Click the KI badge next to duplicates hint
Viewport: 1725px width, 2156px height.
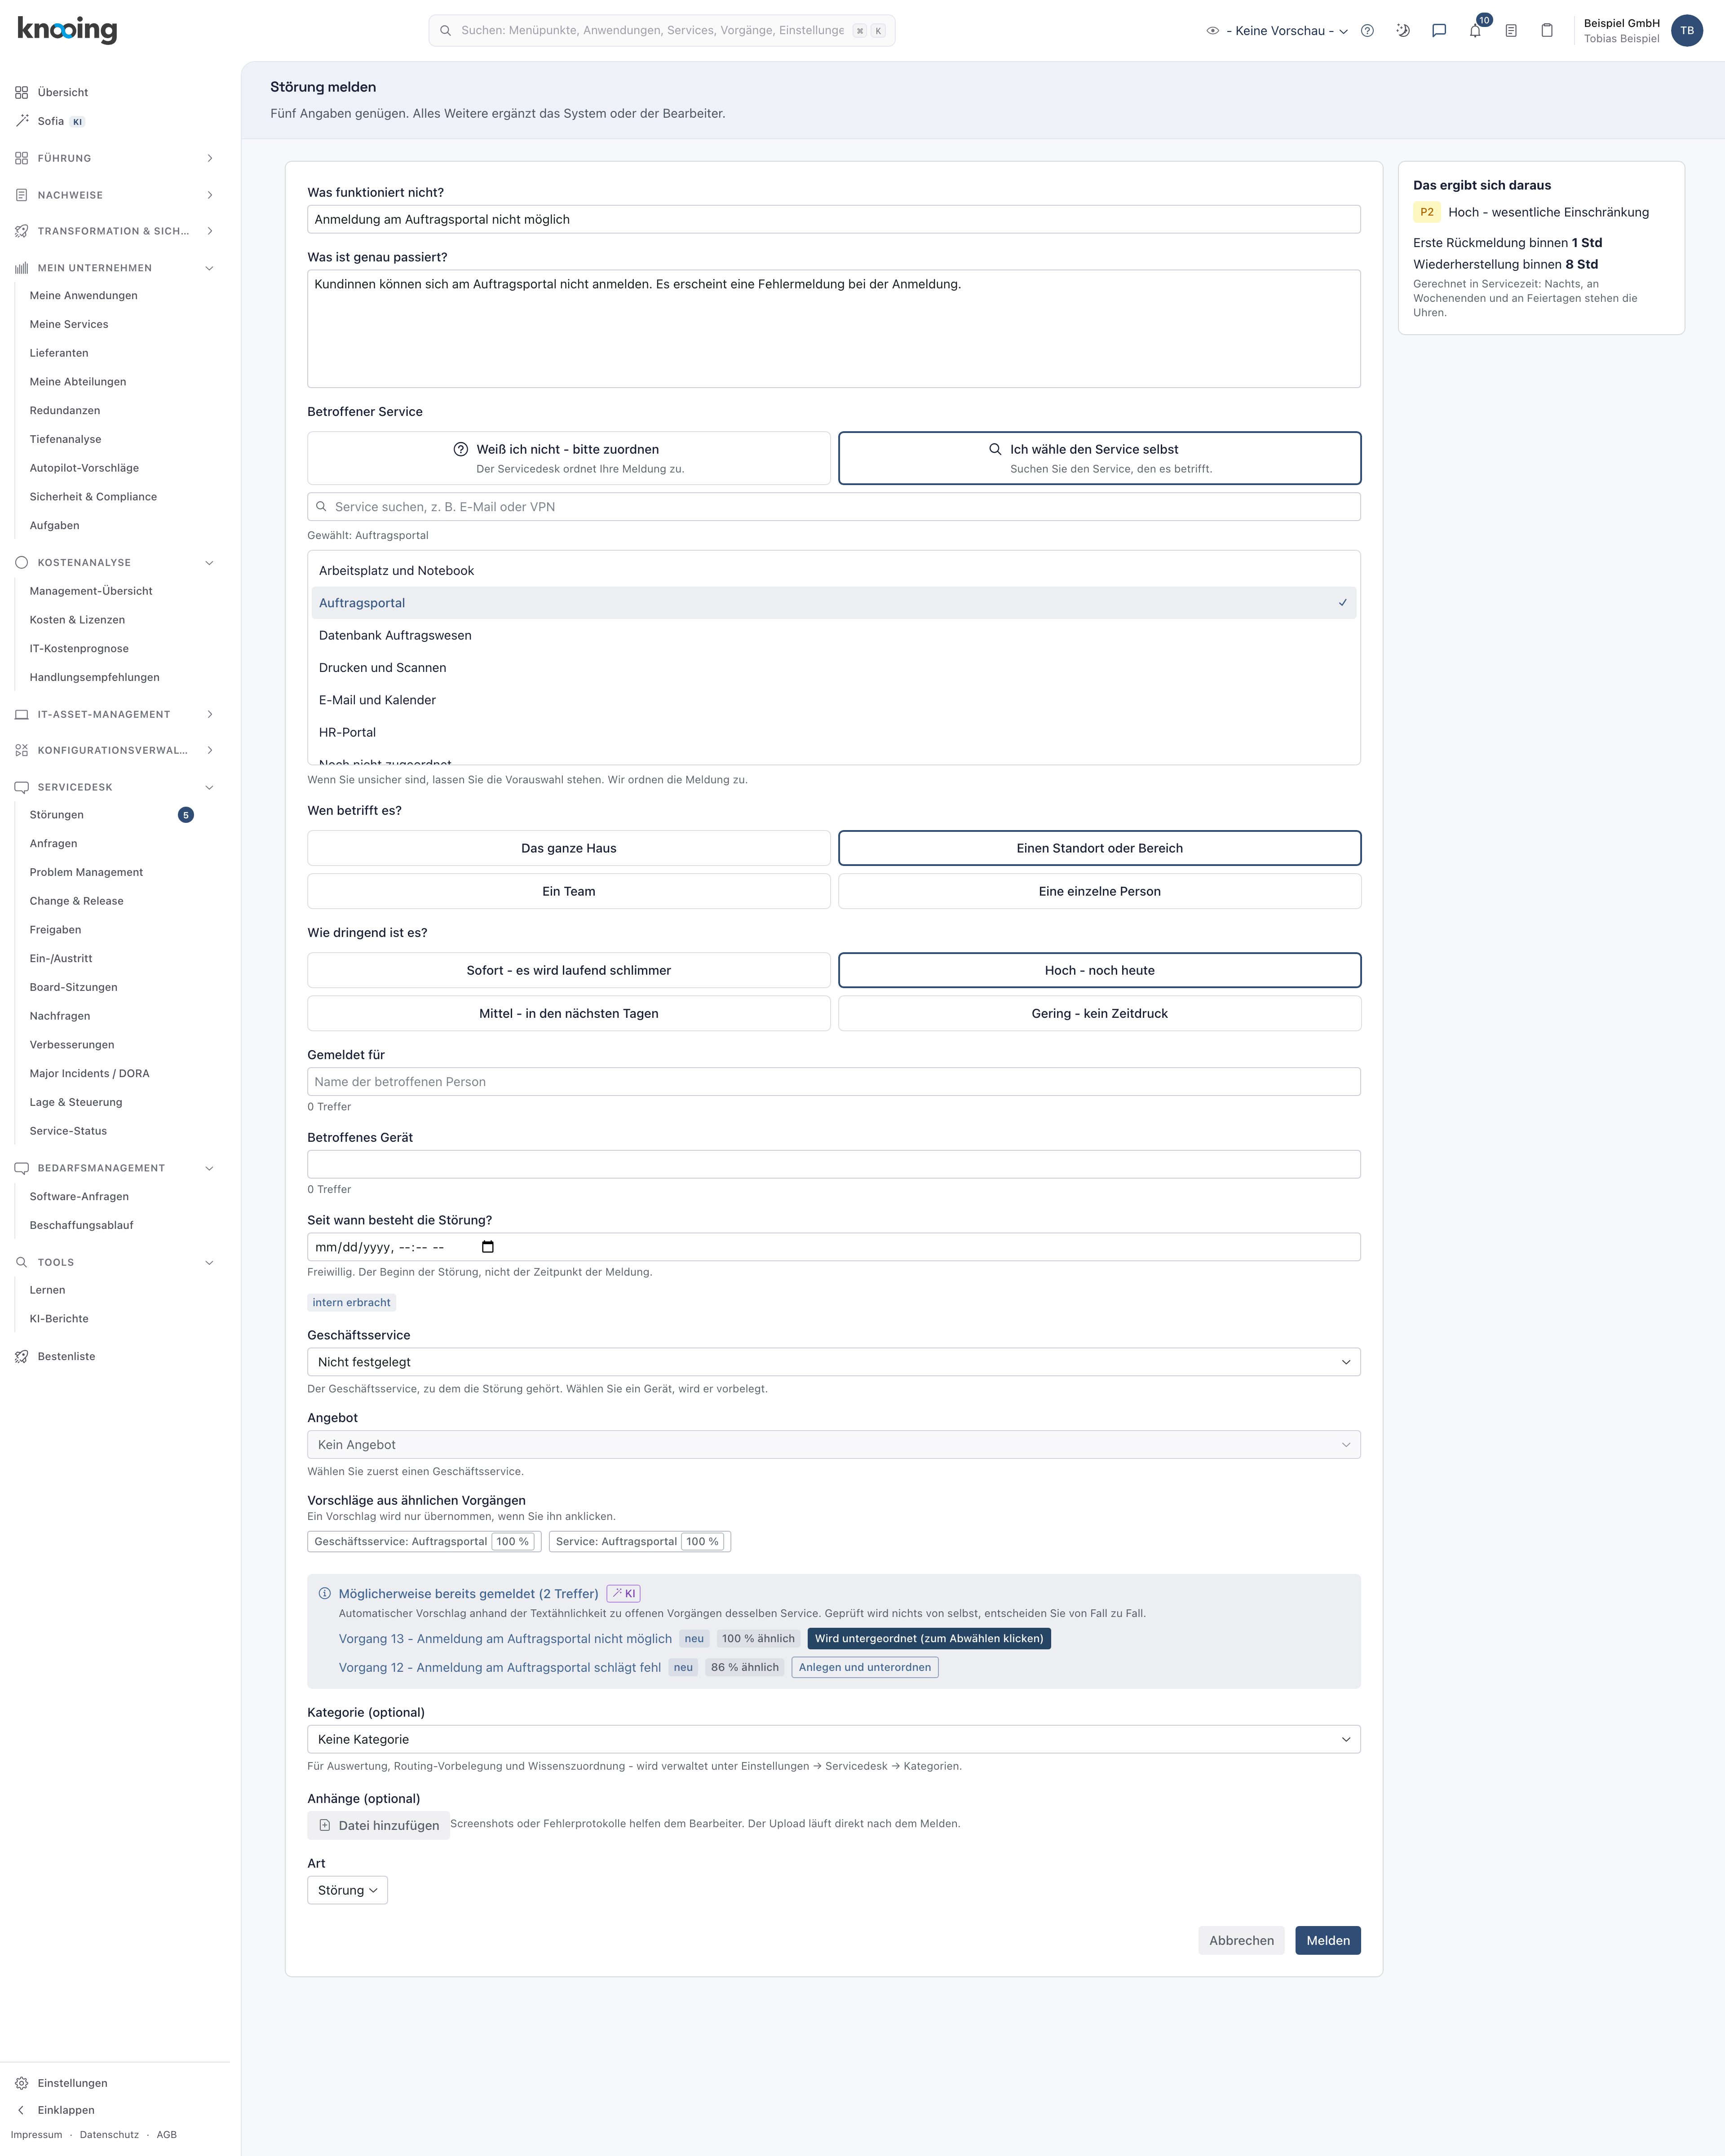click(x=624, y=1594)
